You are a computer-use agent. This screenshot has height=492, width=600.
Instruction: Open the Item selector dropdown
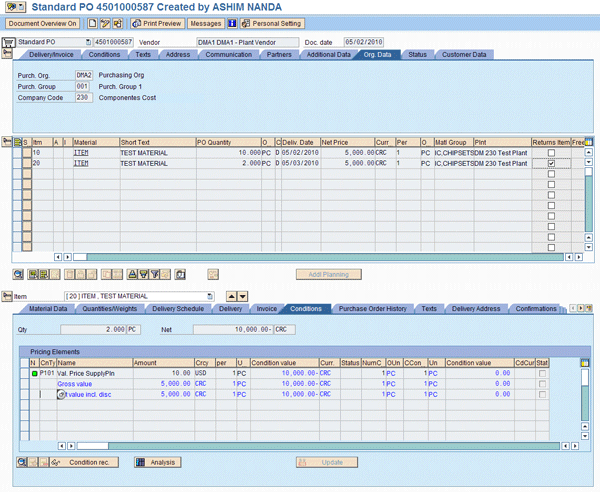coord(210,296)
